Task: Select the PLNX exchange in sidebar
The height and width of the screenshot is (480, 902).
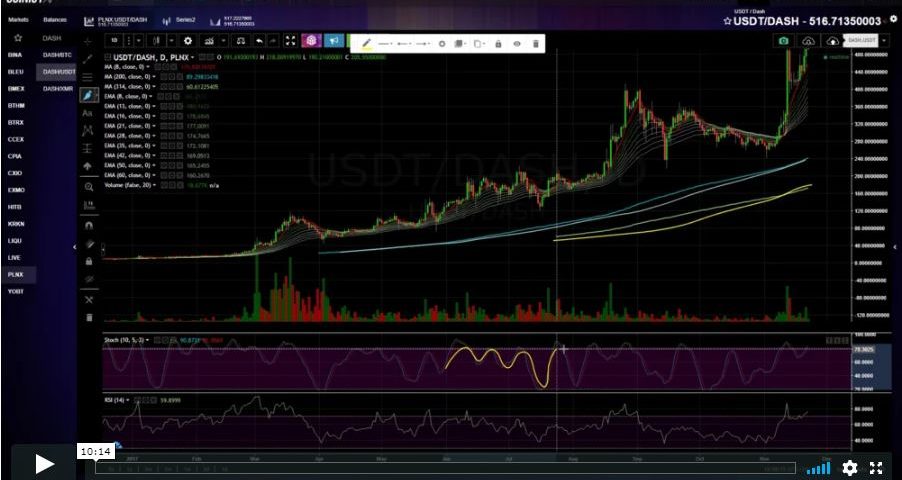Action: 16,273
